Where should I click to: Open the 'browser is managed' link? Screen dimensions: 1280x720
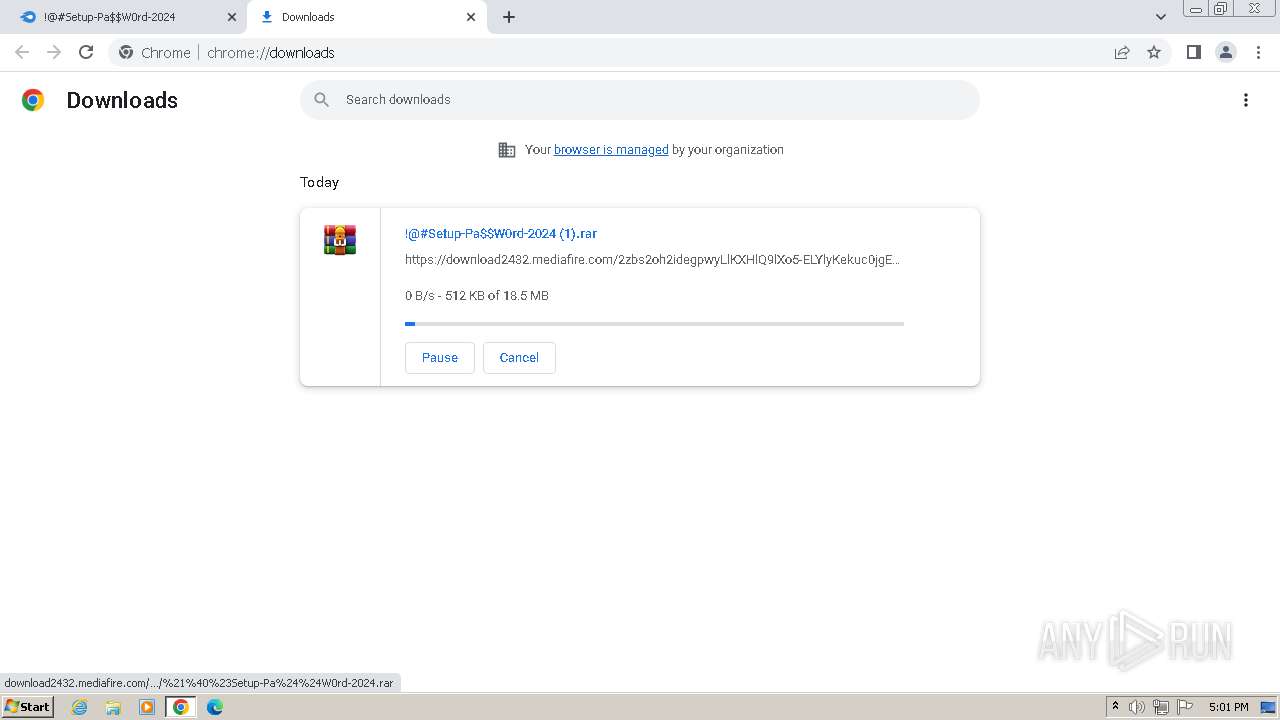pyautogui.click(x=611, y=150)
